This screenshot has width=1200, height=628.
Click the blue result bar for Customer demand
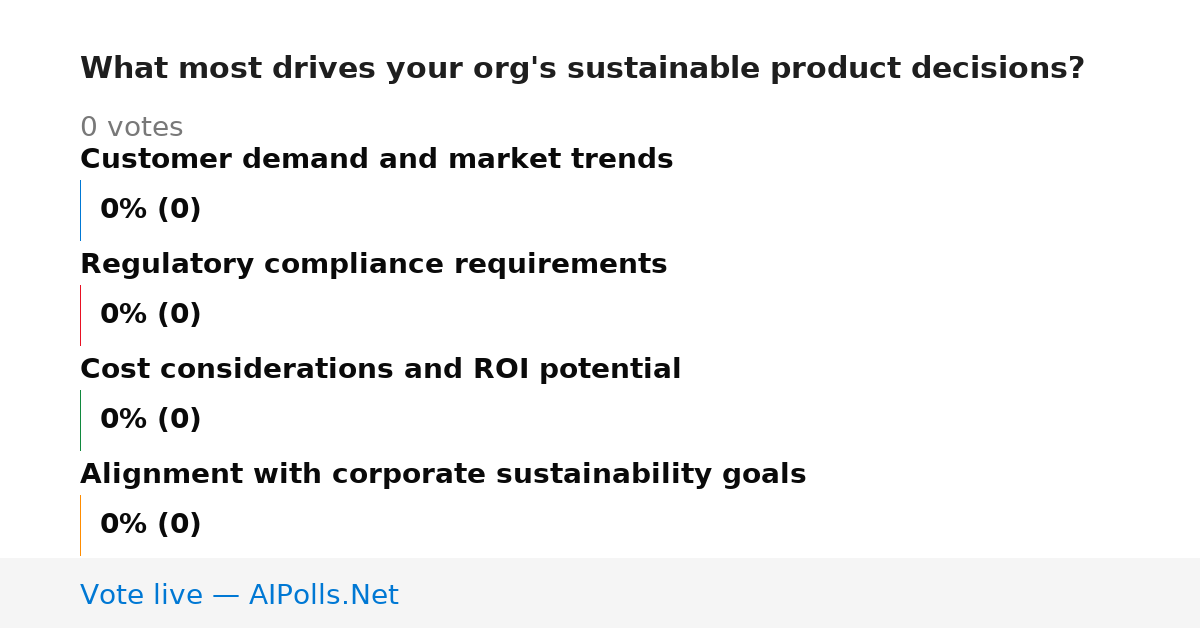click(80, 210)
